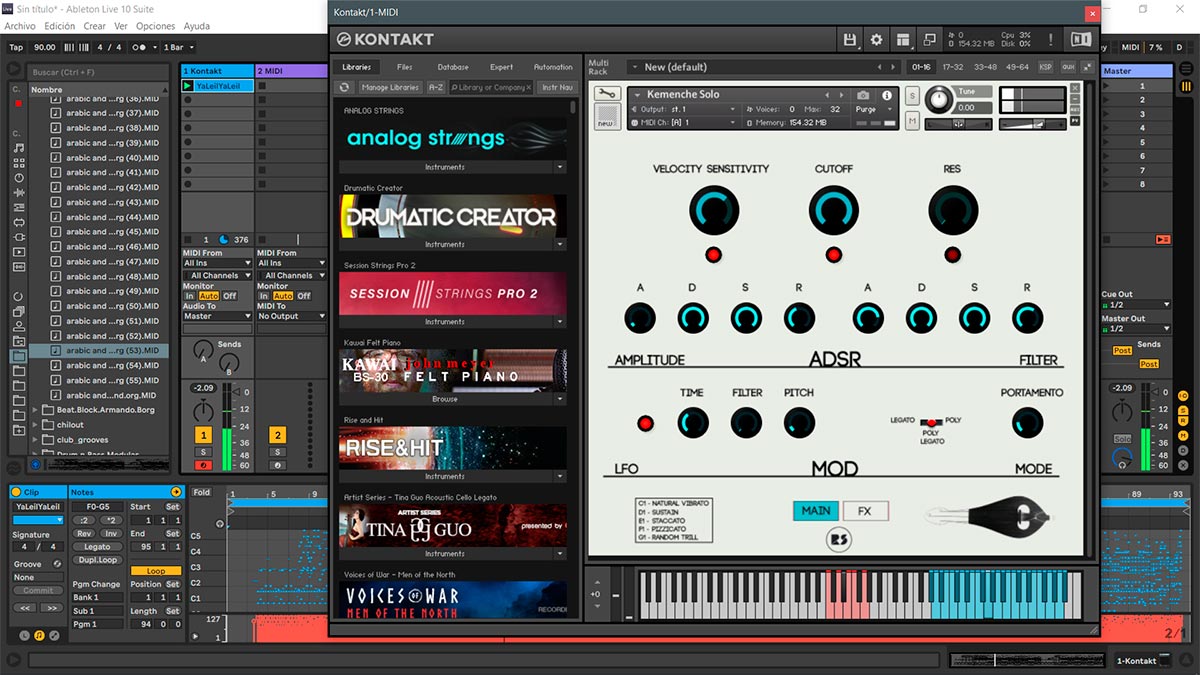Open the Notes next-panel arrow icon

pyautogui.click(x=176, y=492)
